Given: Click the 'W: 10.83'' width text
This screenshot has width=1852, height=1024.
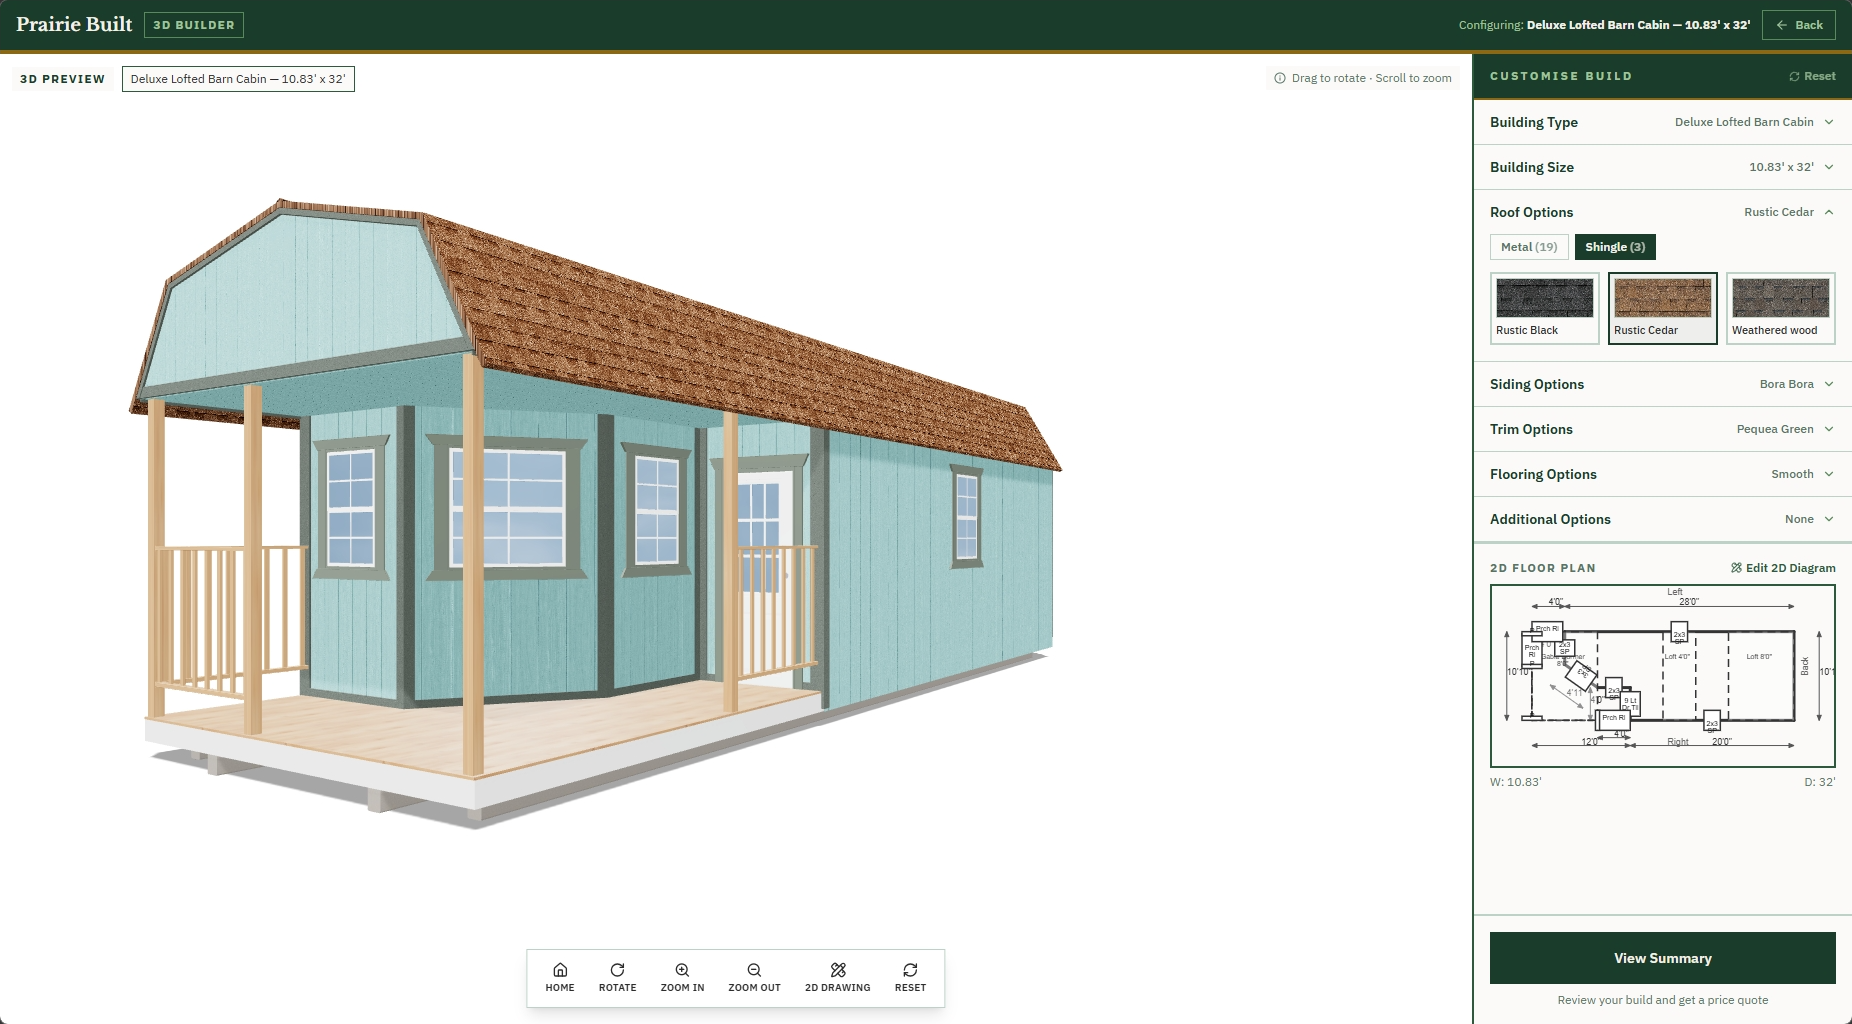Looking at the screenshot, I should [1515, 782].
